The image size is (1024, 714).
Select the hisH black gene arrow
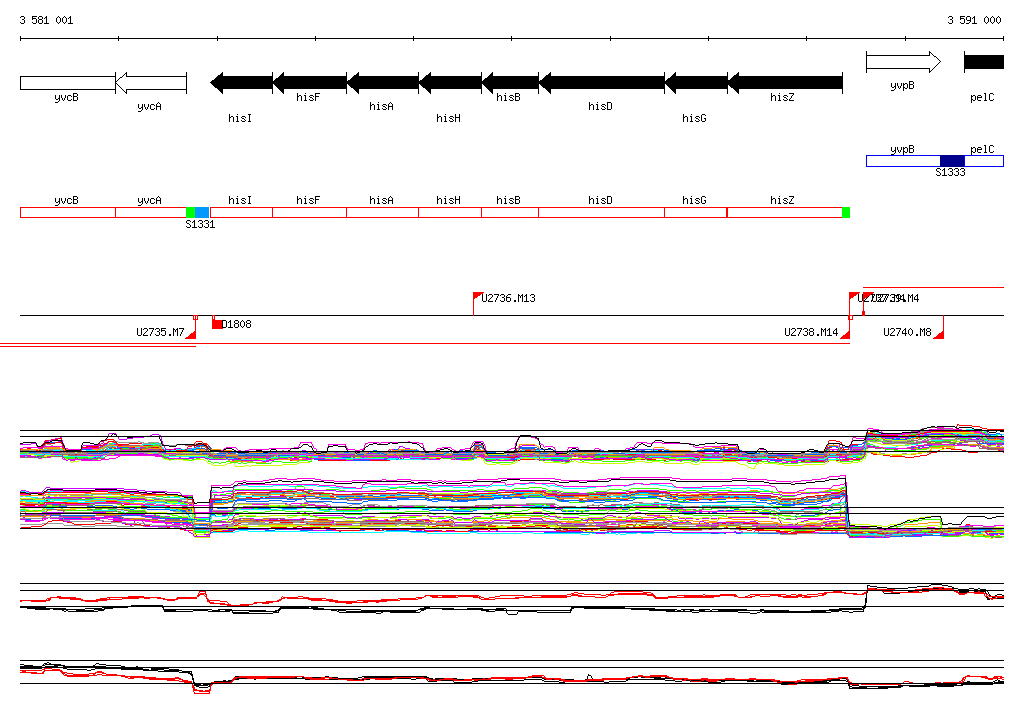pos(450,83)
